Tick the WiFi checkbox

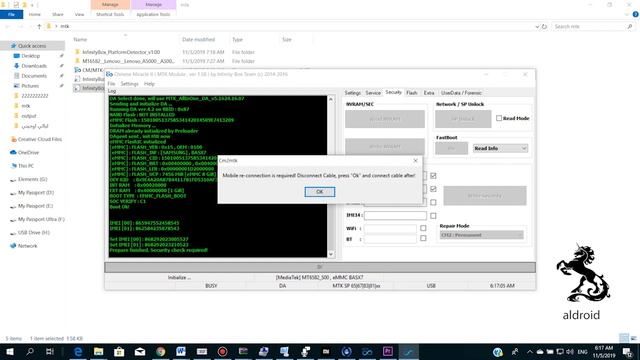[423, 228]
